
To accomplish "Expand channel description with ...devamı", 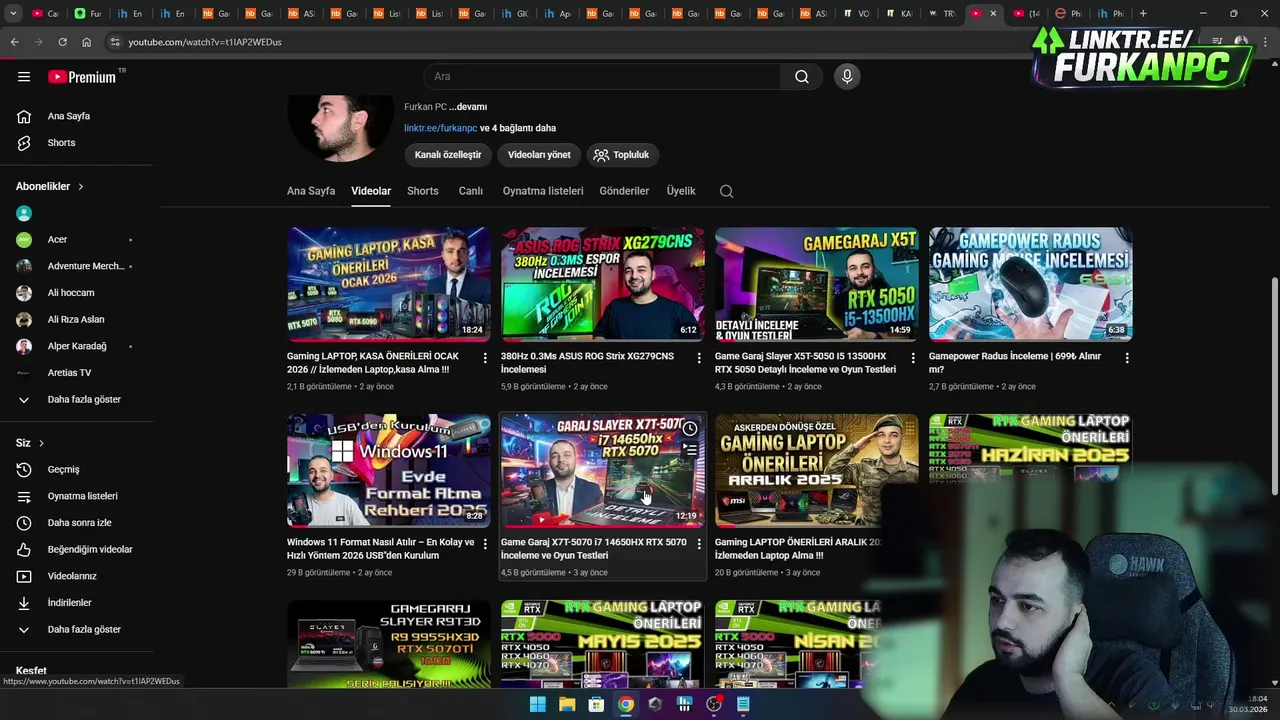I will point(468,107).
